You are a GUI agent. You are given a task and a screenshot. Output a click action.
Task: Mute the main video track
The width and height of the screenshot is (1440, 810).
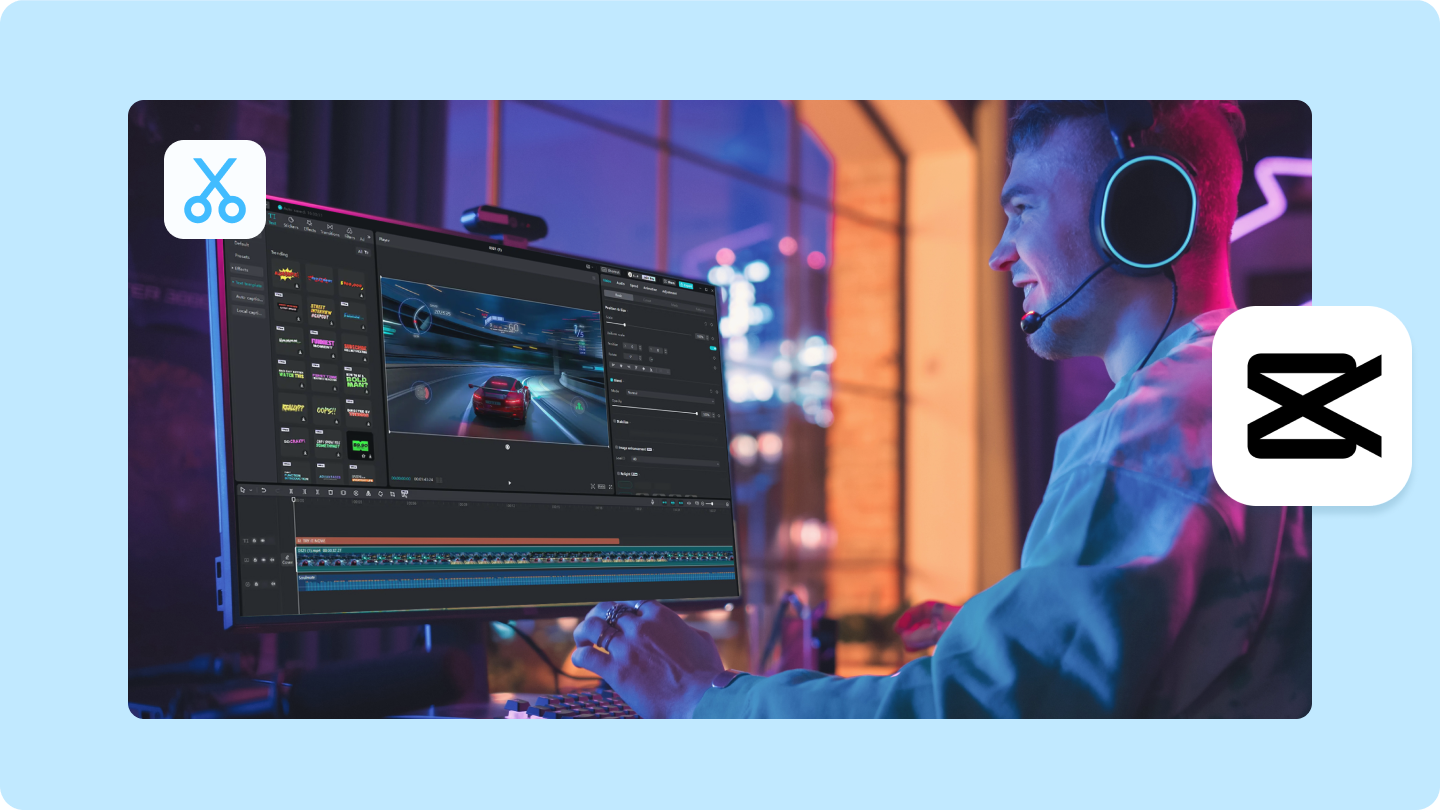click(x=271, y=561)
